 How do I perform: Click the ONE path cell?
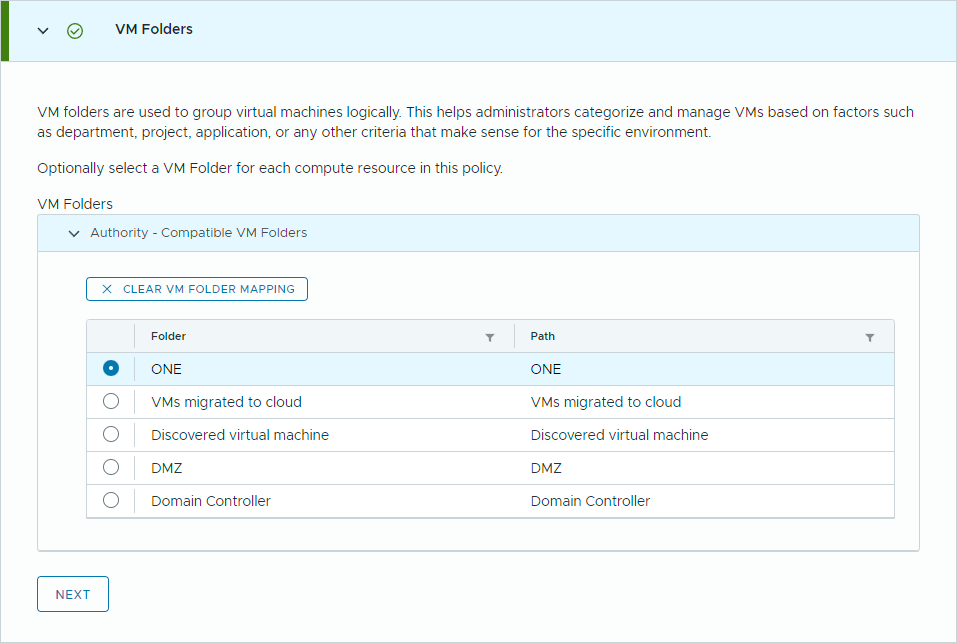click(x=546, y=369)
